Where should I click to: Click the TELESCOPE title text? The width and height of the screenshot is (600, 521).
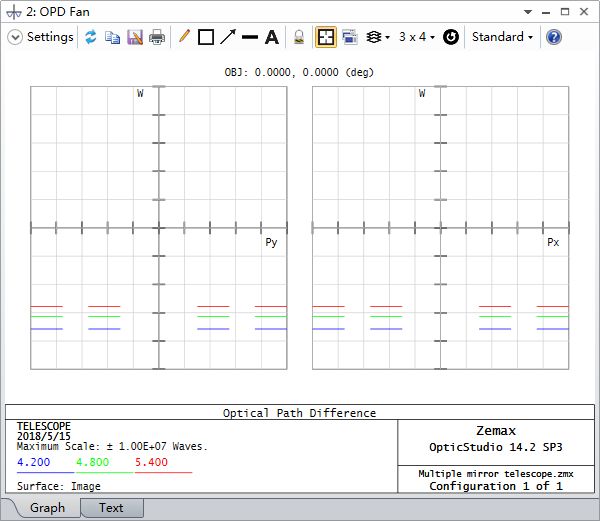44,426
